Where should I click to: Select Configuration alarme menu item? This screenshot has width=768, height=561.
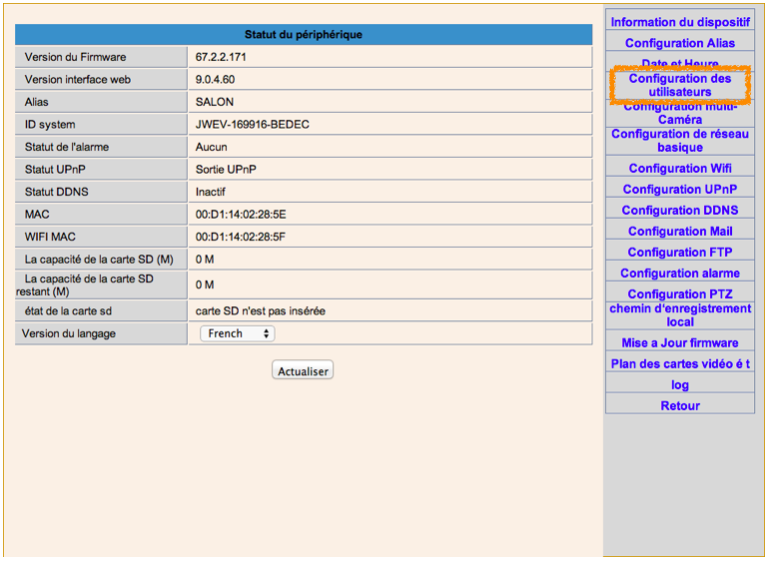pos(680,273)
